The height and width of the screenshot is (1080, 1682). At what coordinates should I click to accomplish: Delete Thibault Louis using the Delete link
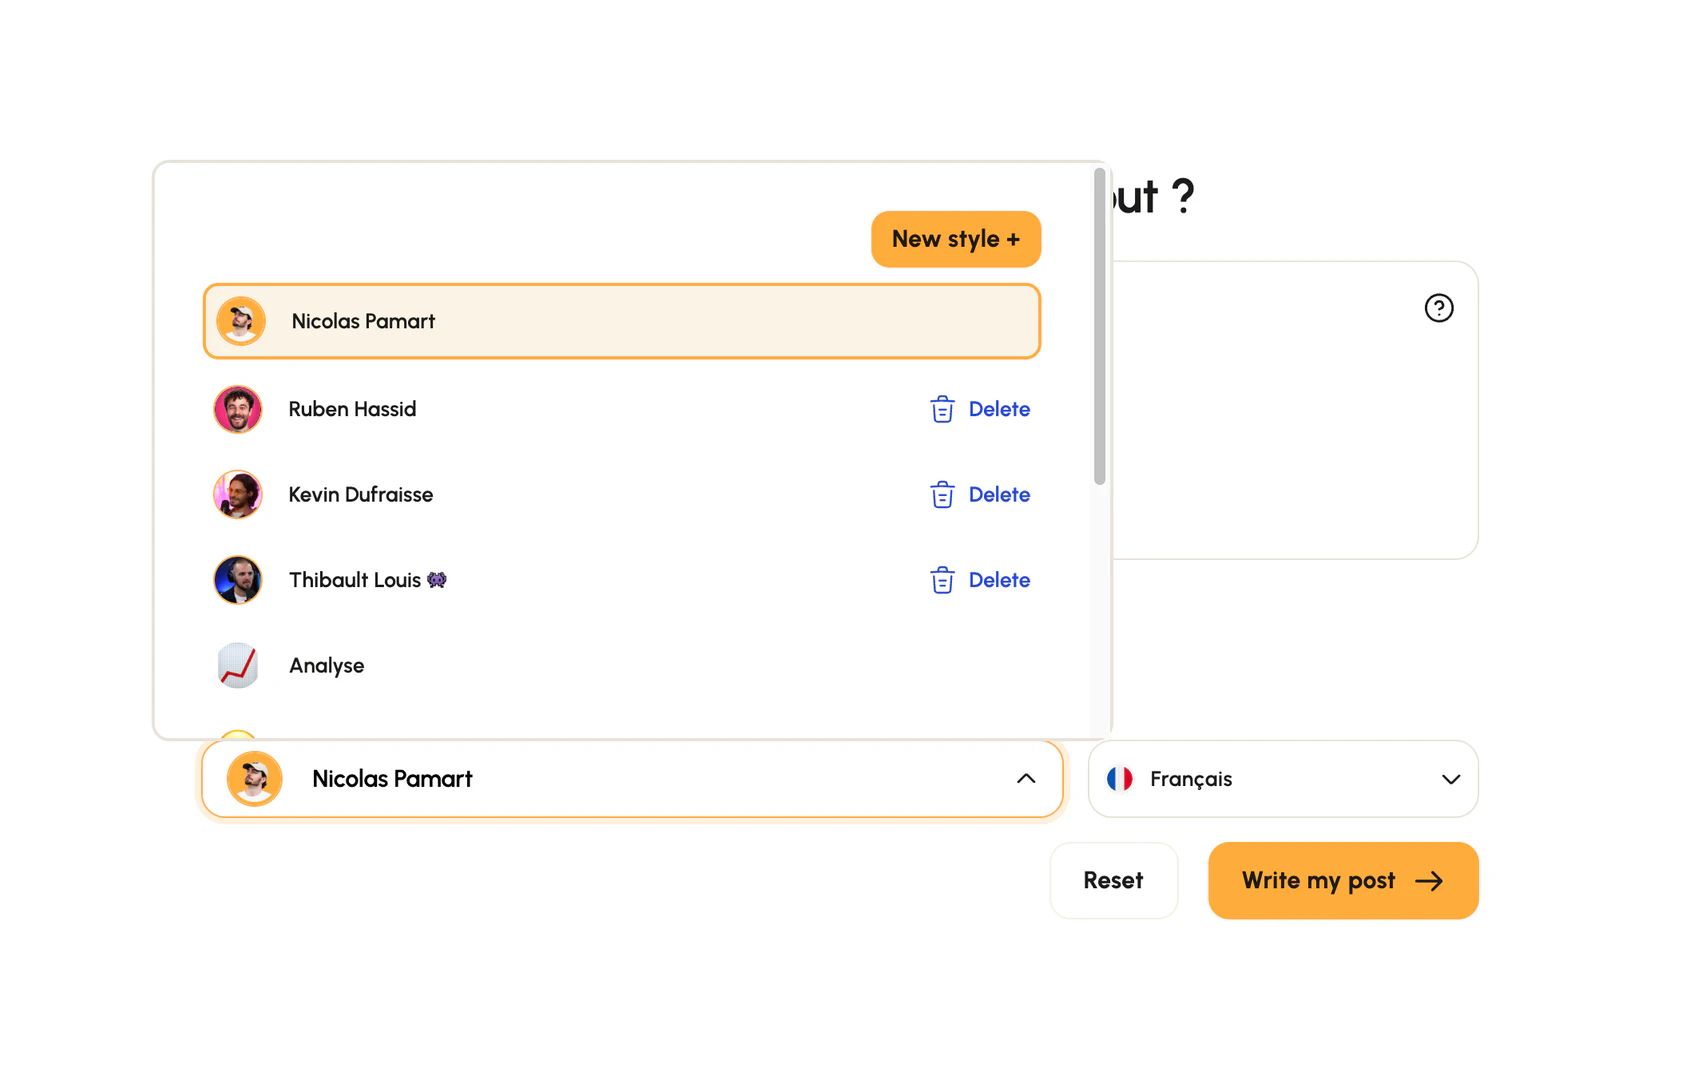point(999,580)
